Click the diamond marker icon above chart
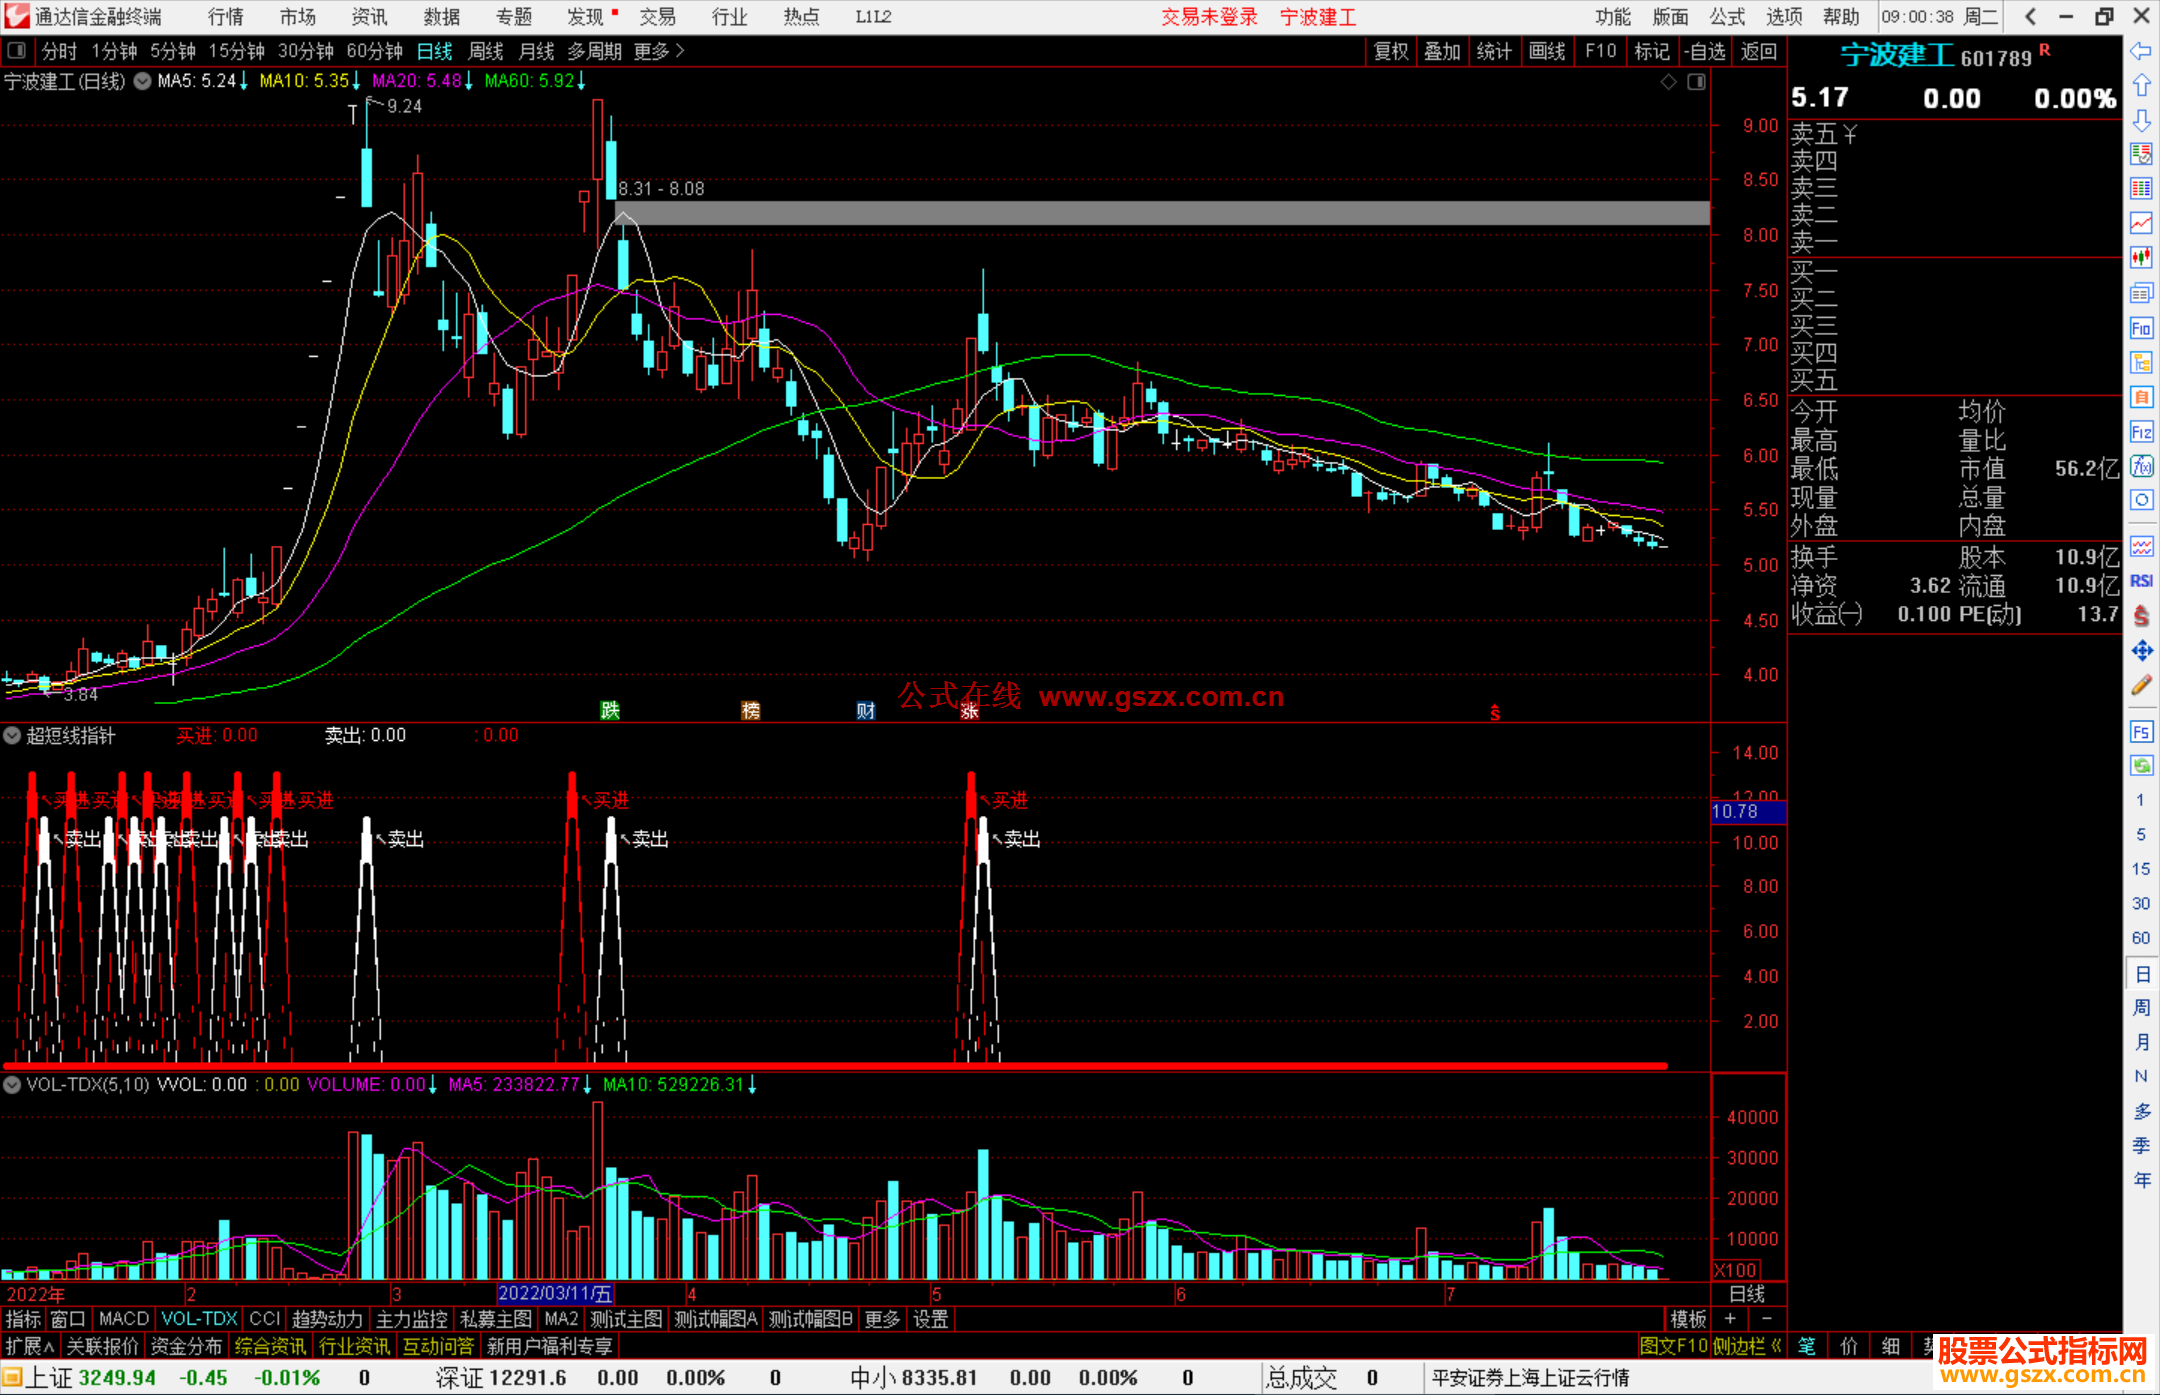This screenshot has width=2160, height=1395. [1669, 82]
